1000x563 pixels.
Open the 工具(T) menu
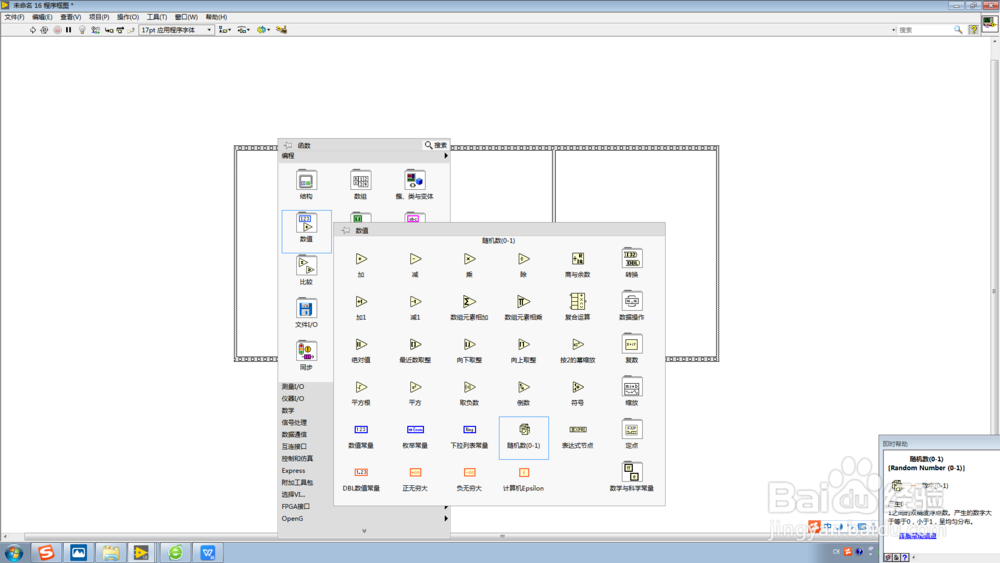tap(157, 17)
